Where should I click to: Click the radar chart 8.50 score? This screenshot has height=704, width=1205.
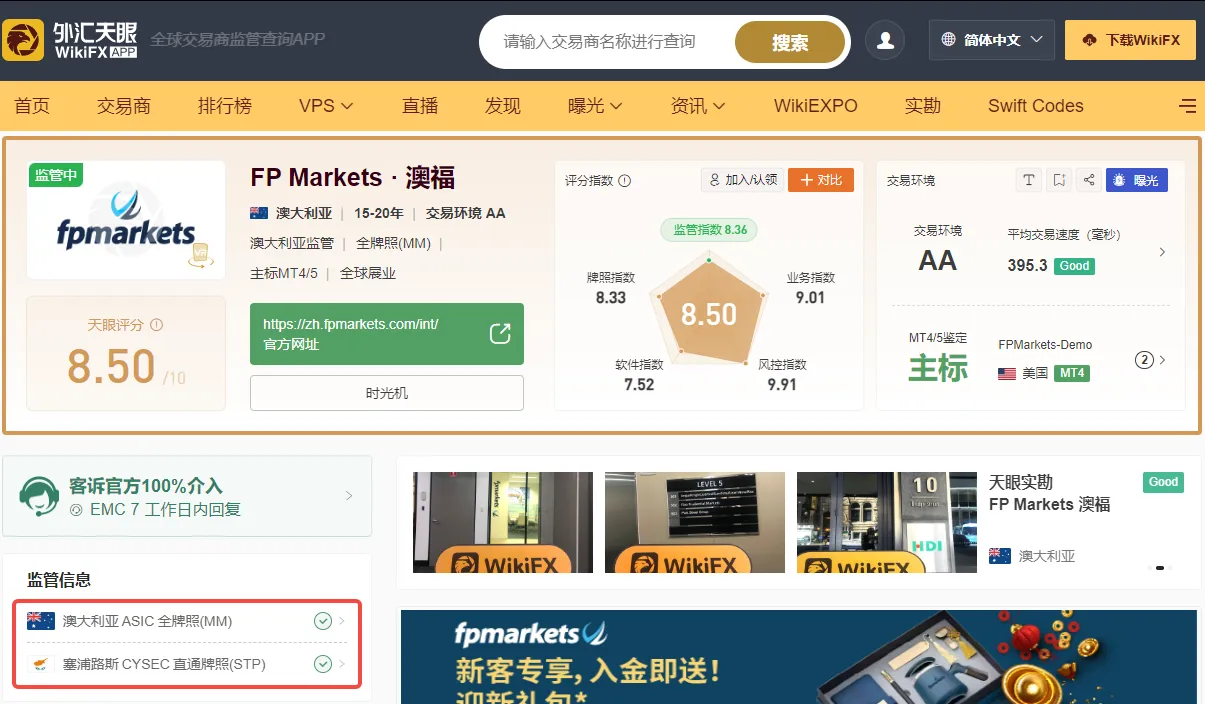click(x=709, y=314)
